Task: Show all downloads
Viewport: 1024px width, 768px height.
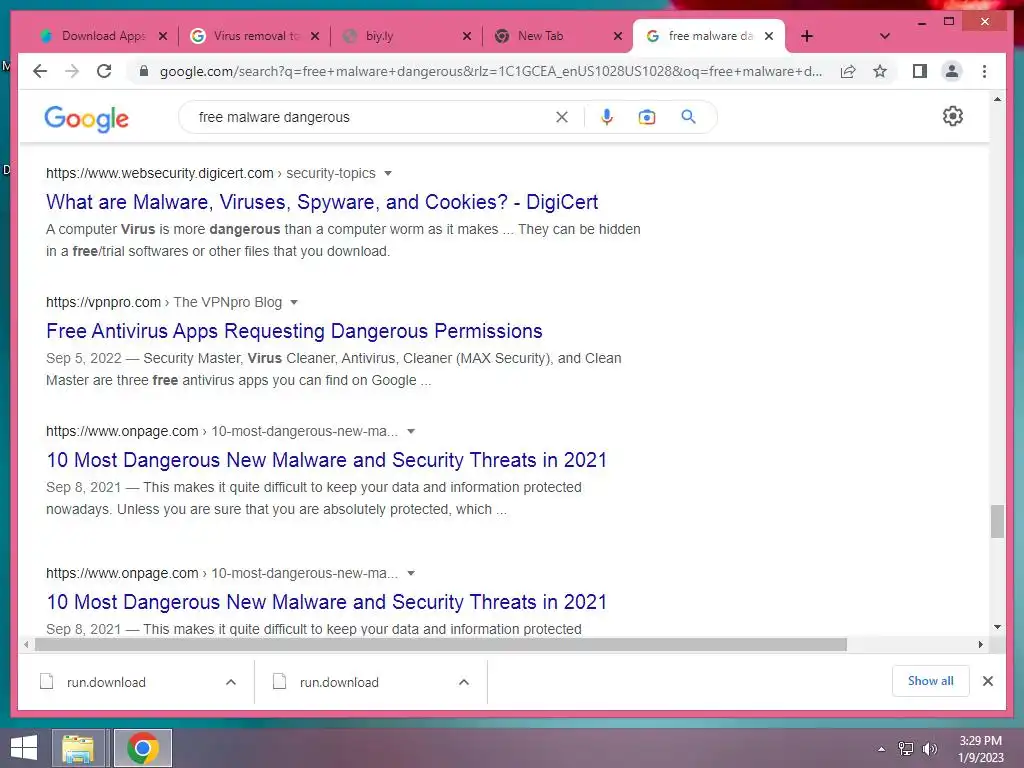Action: pos(931,681)
